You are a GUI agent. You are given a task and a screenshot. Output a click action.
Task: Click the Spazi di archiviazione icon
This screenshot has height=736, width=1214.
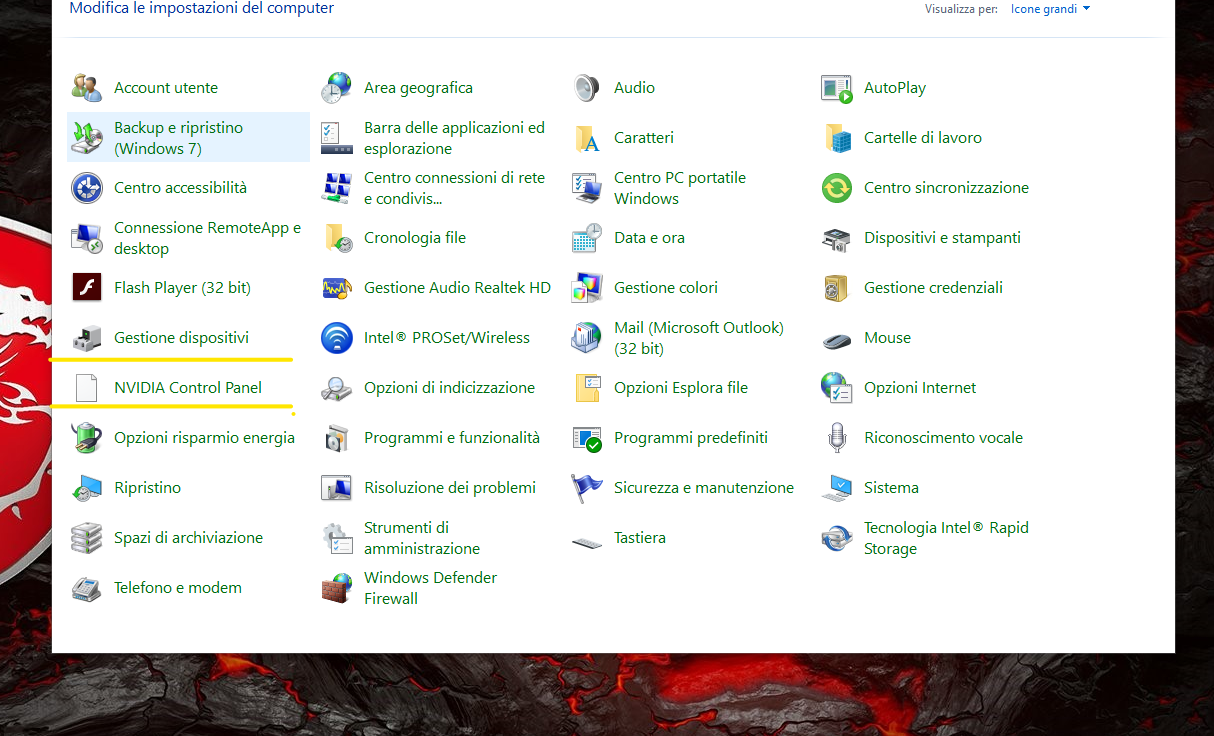(x=87, y=538)
